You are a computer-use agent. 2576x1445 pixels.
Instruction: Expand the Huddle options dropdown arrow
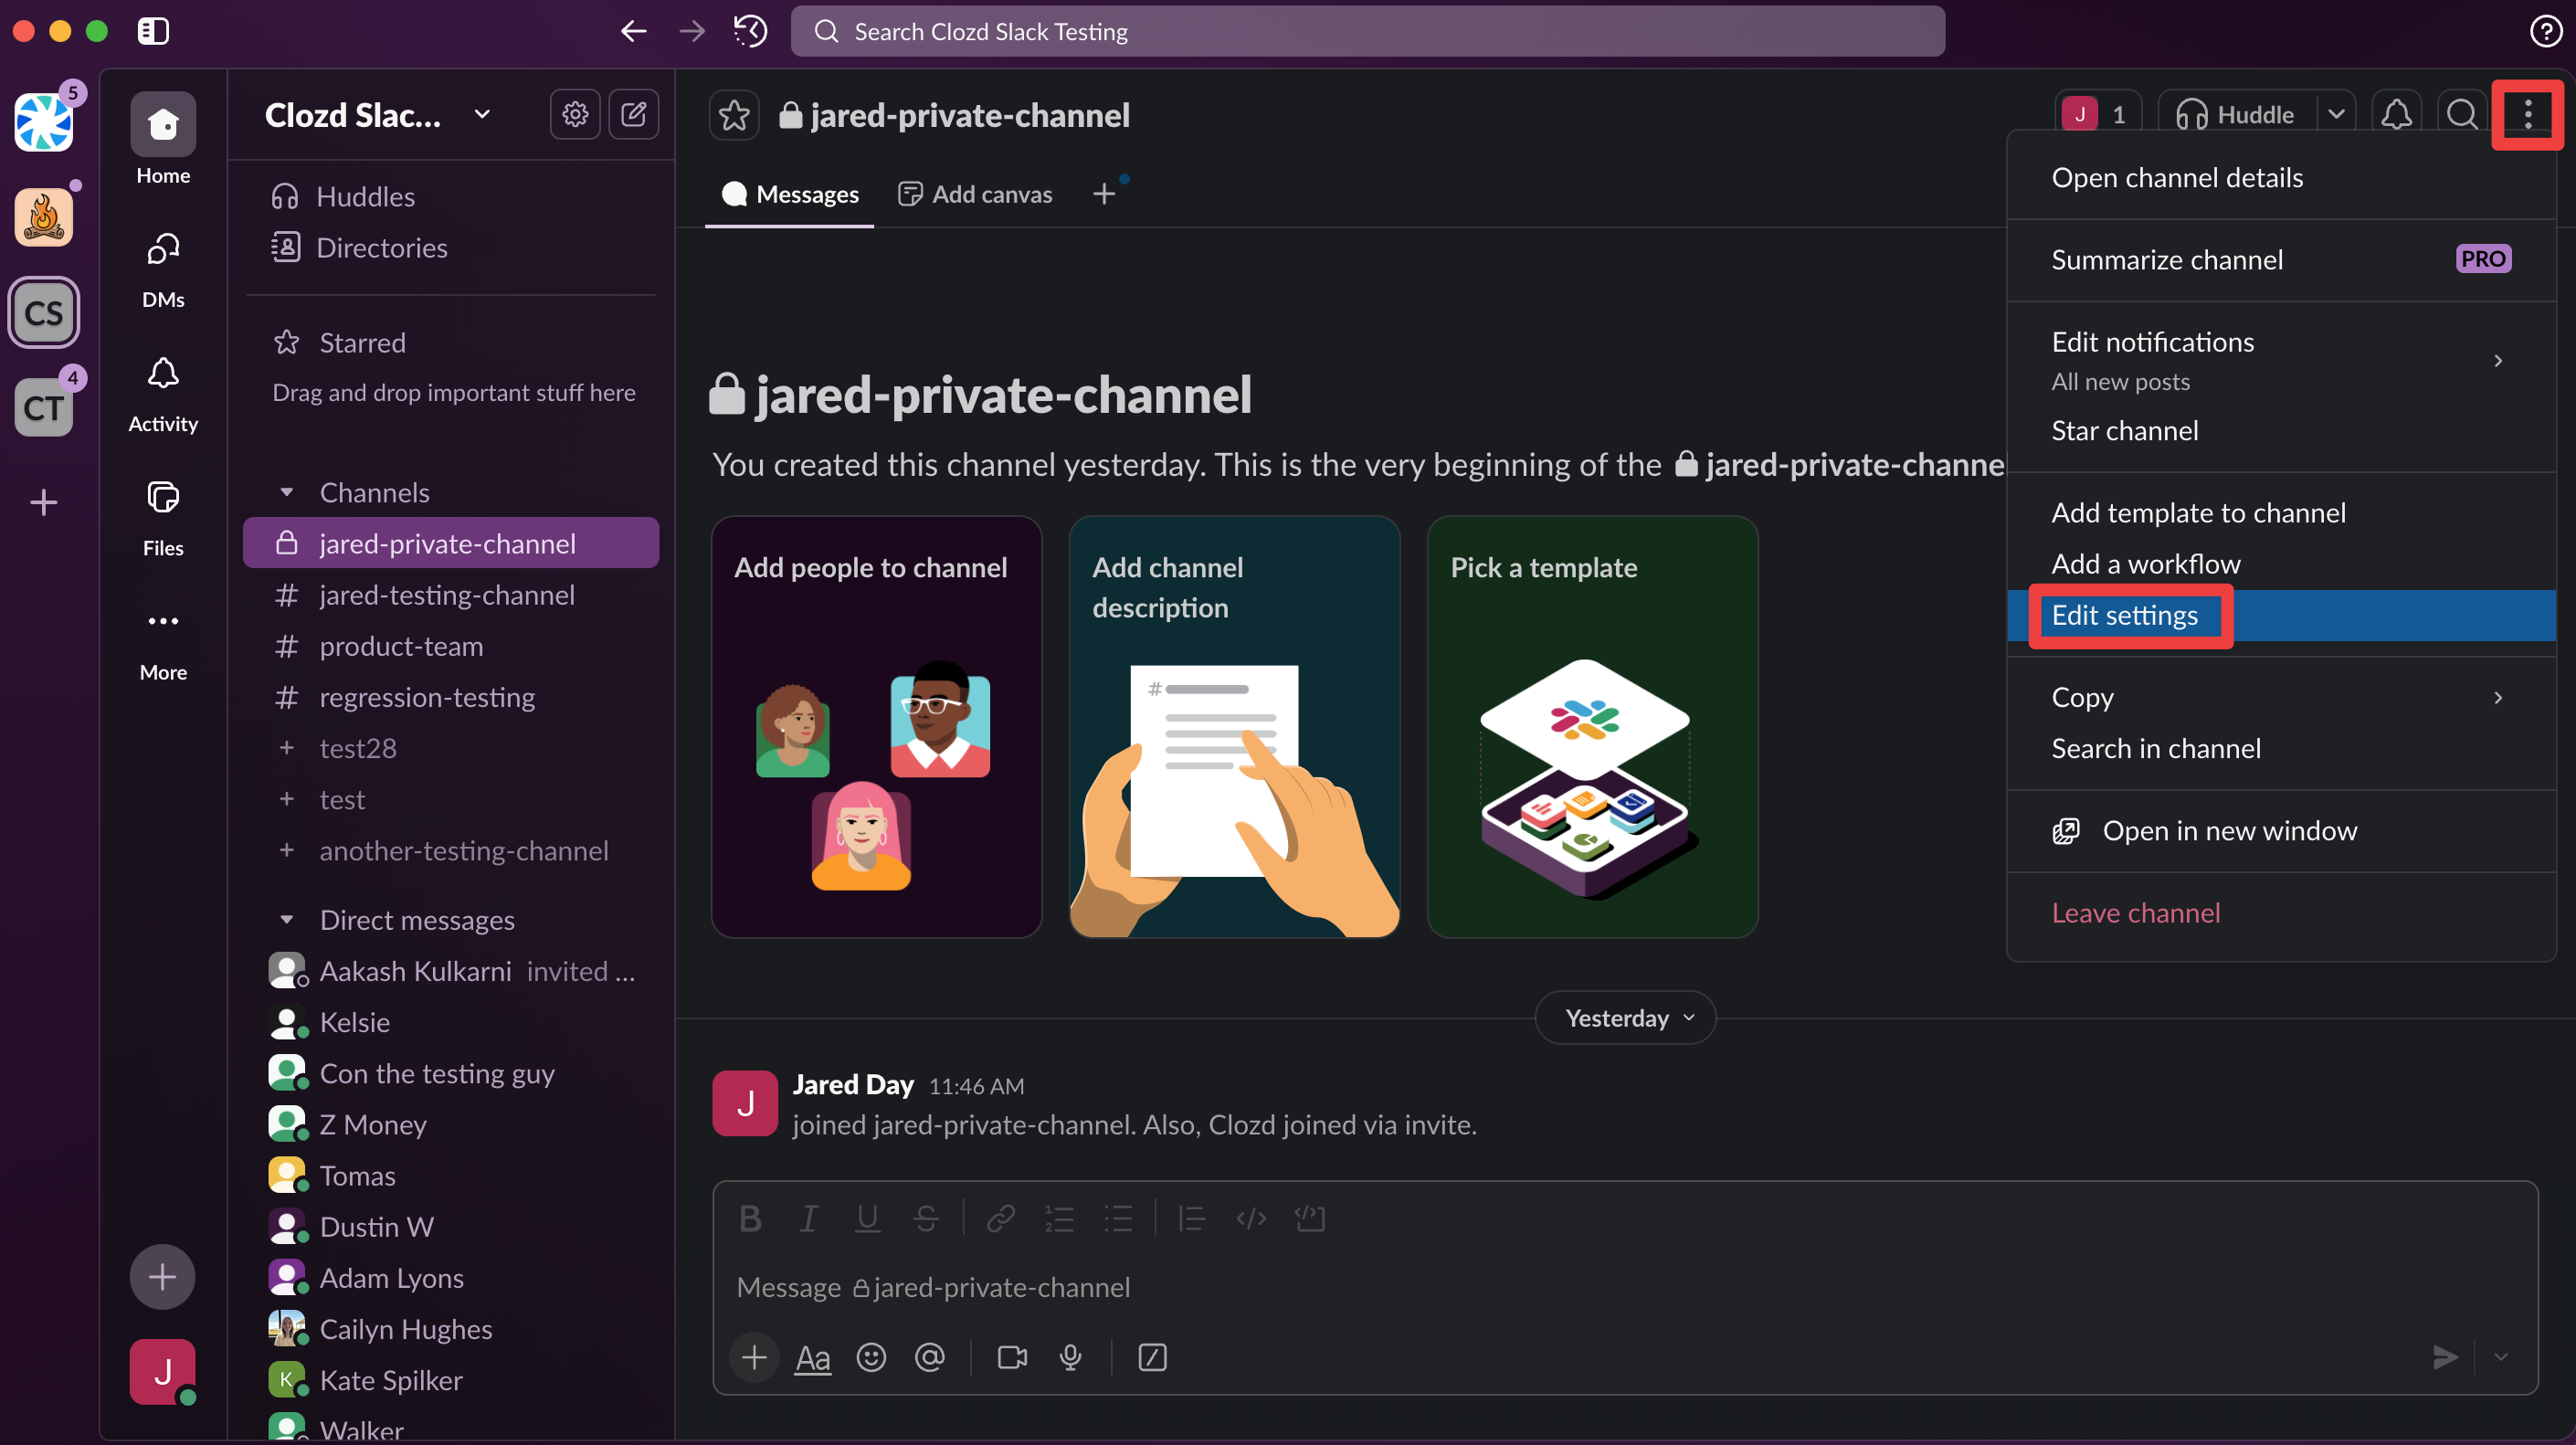2336,115
